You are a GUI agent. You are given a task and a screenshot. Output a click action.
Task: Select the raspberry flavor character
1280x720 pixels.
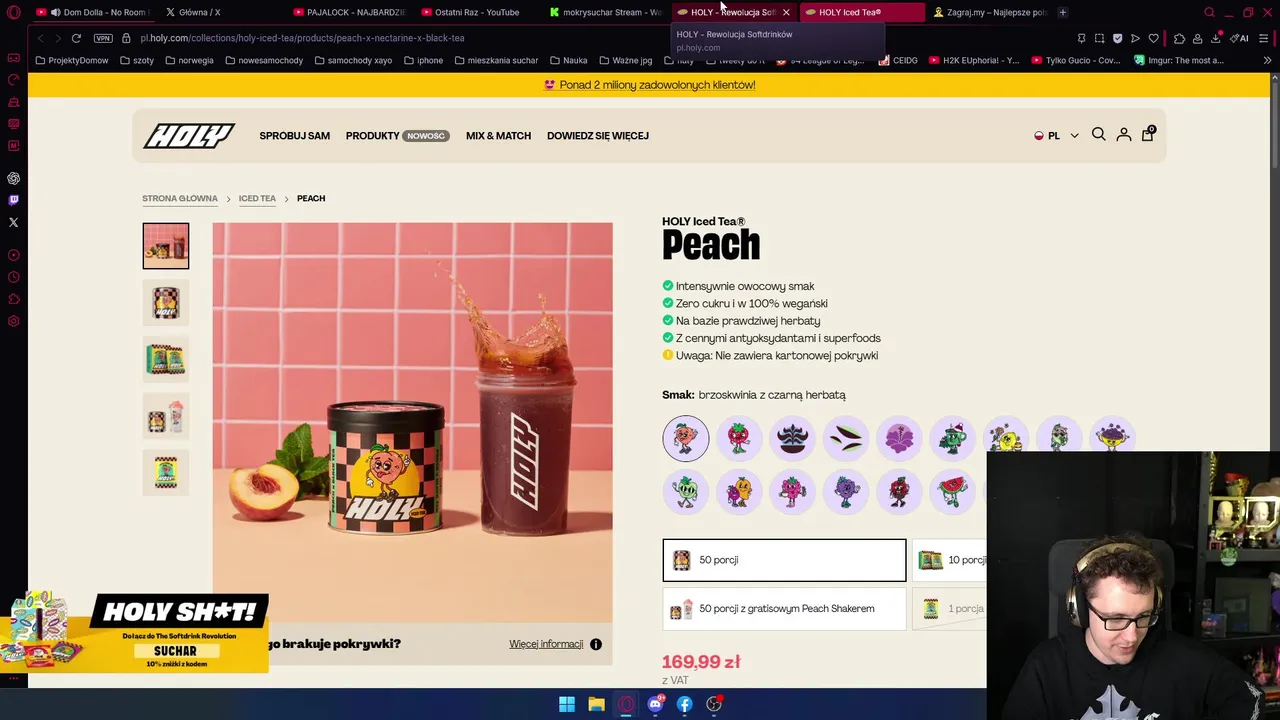coord(792,491)
